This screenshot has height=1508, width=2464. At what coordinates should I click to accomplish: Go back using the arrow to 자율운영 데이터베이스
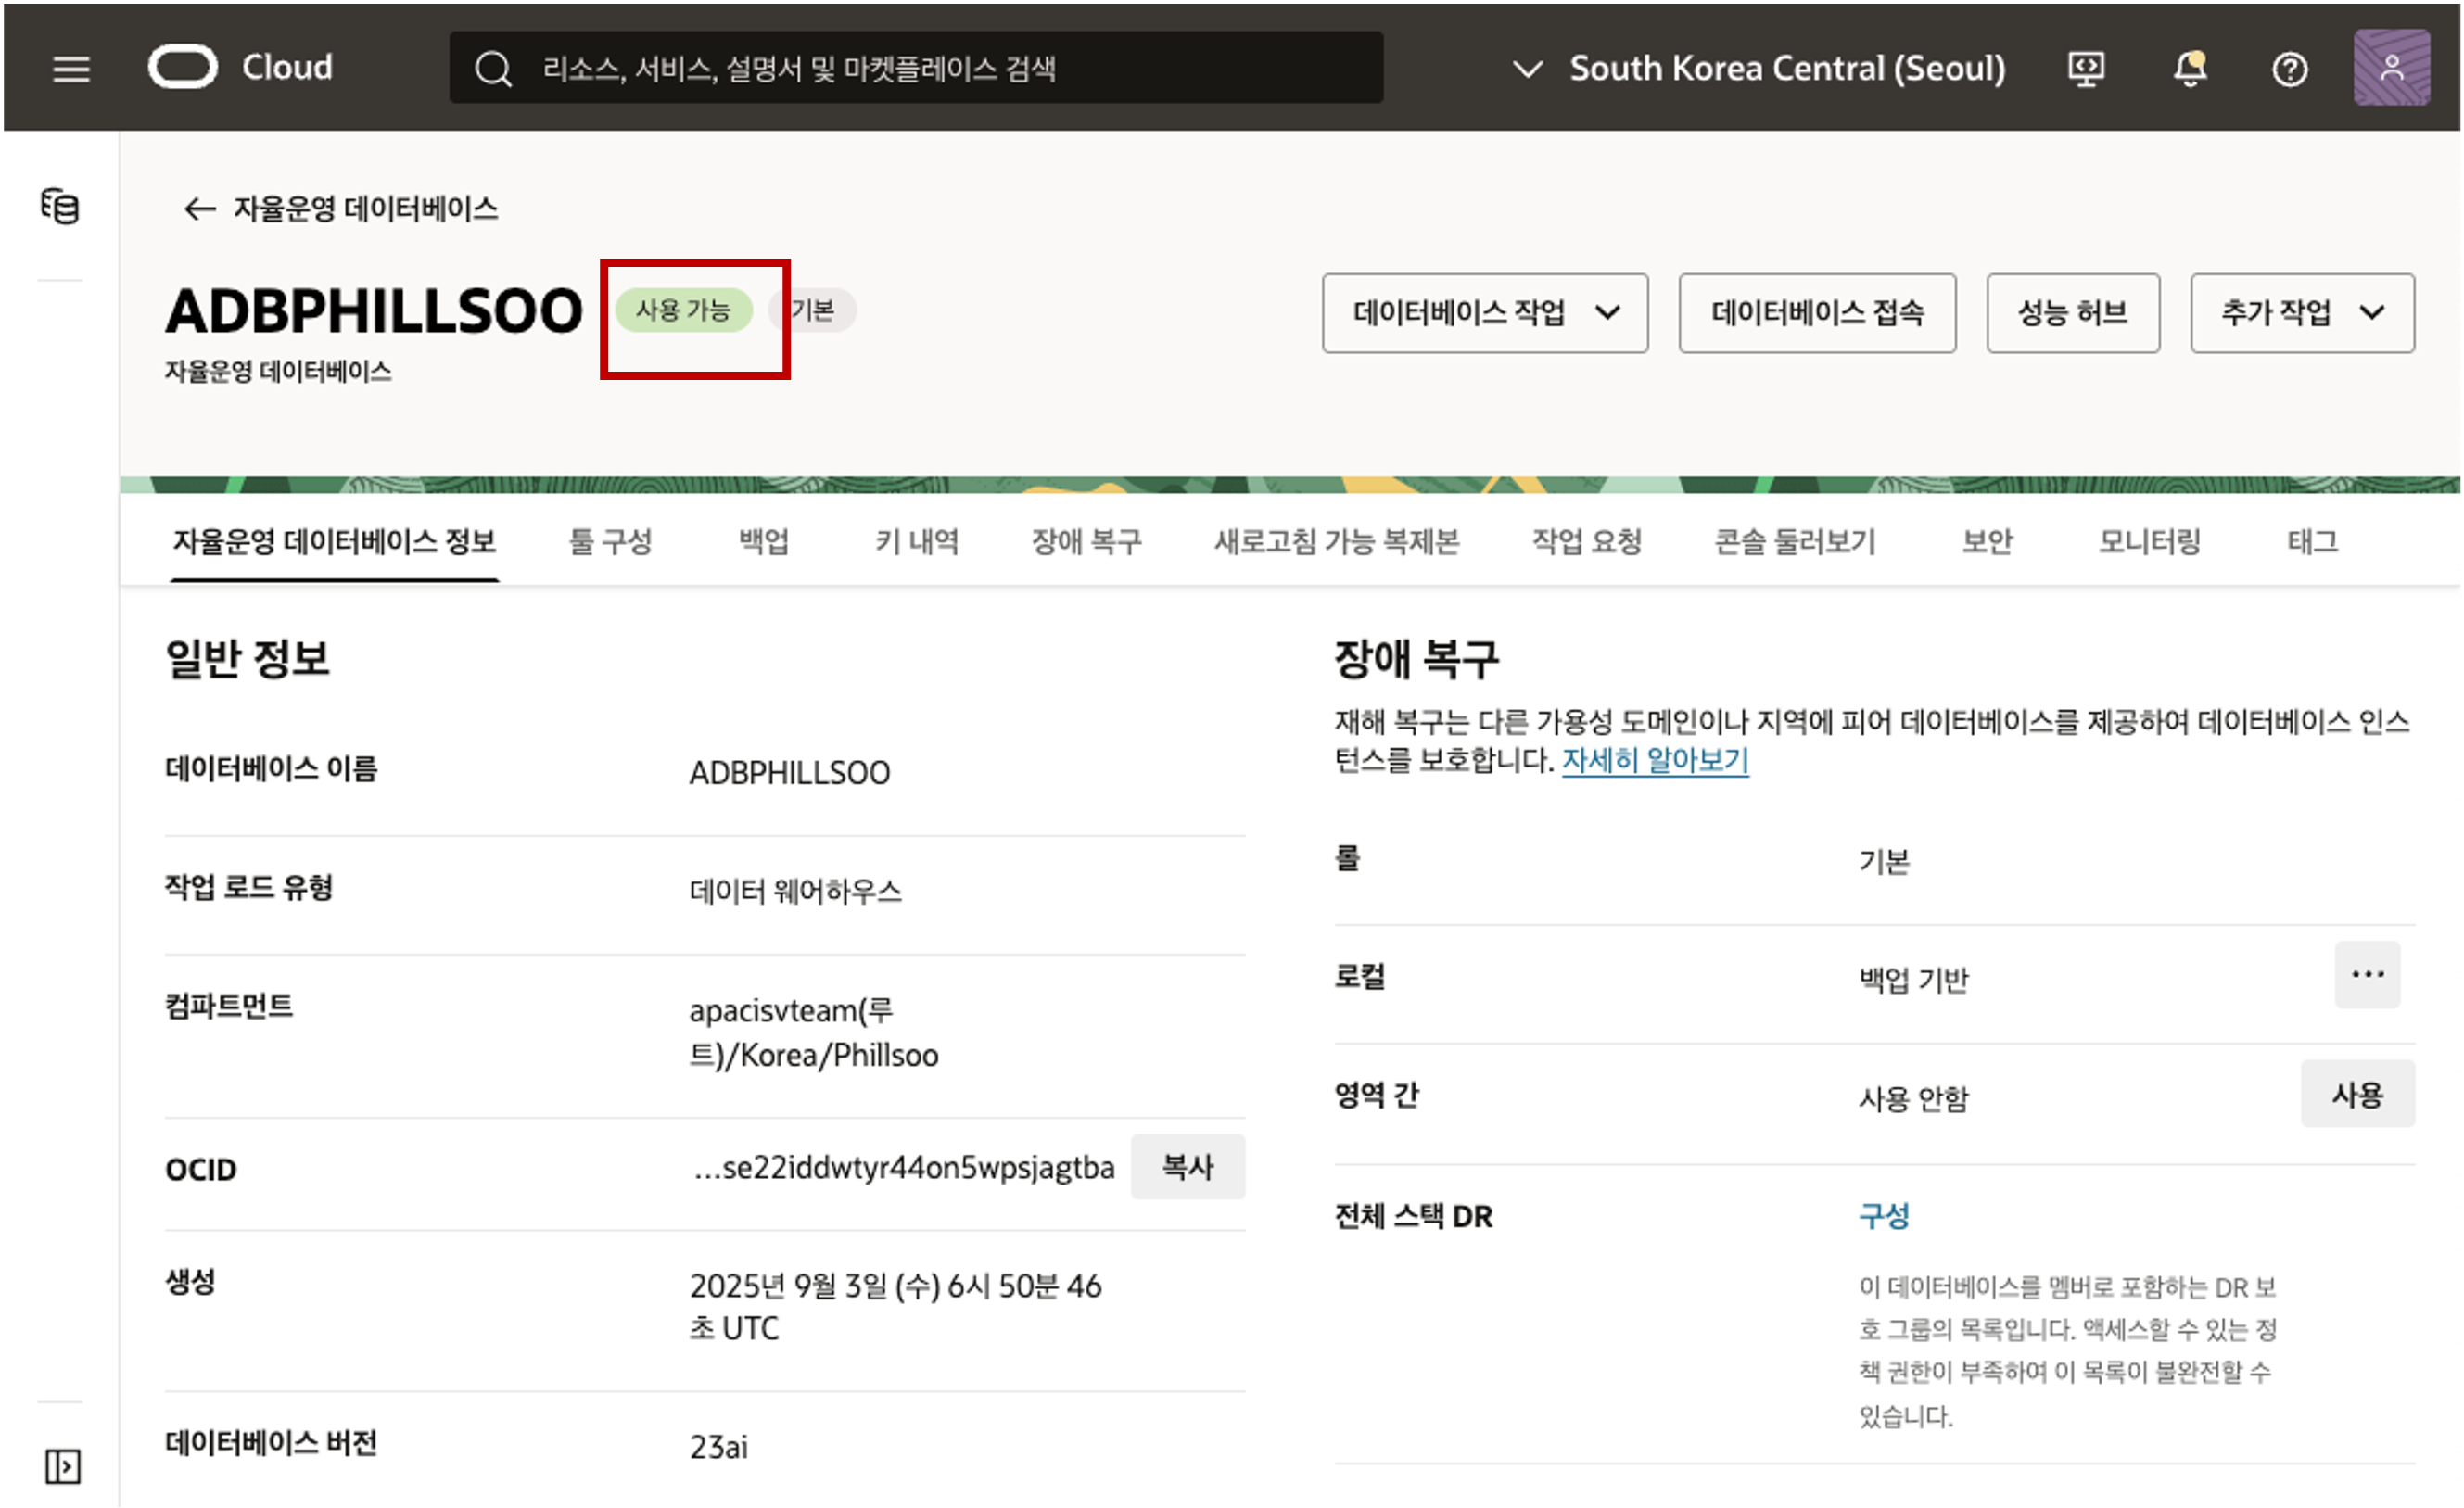pyautogui.click(x=200, y=208)
